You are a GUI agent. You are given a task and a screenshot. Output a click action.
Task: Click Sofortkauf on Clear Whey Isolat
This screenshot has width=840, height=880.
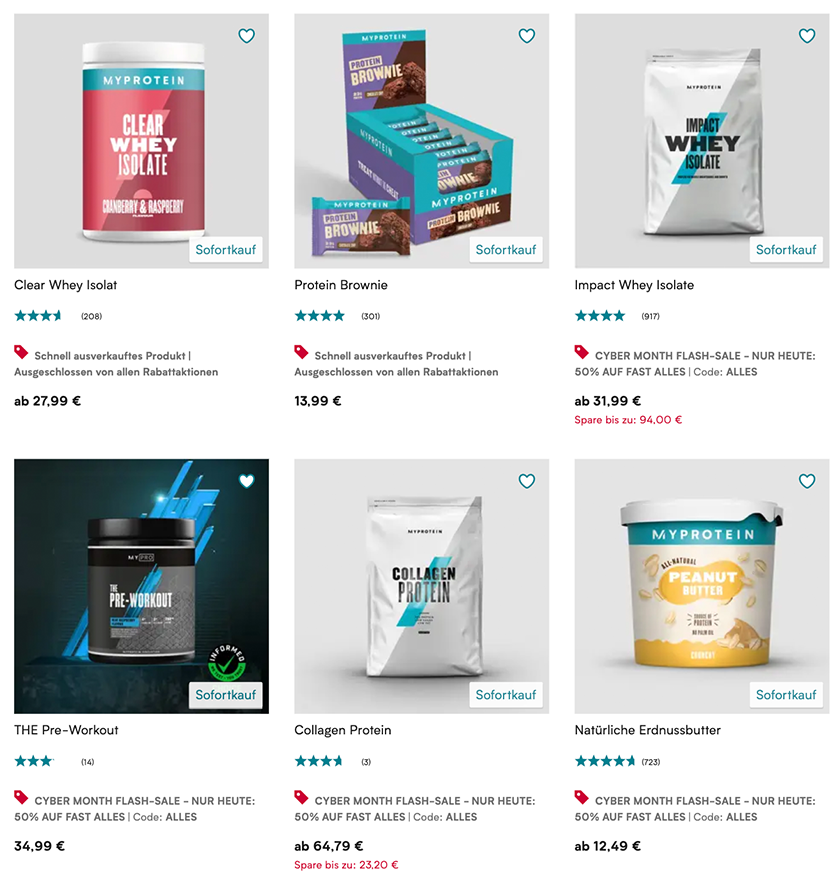point(226,250)
